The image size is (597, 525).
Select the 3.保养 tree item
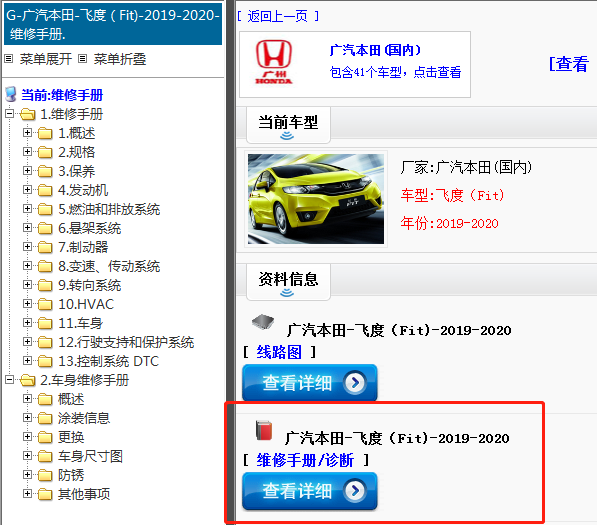(77, 171)
